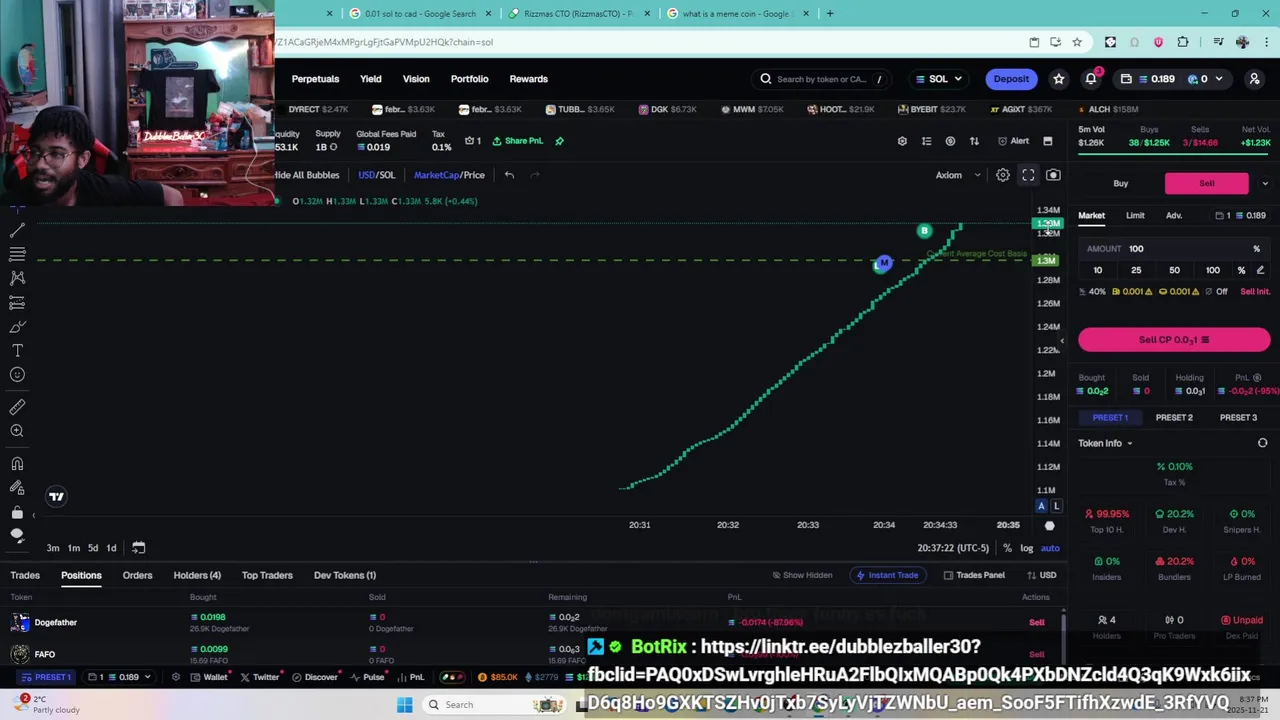Toggle log scale on chart
This screenshot has height=720, width=1280.
click(x=1027, y=548)
